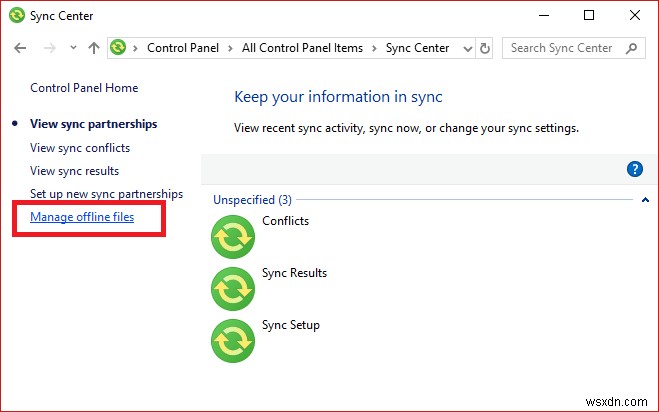Viewport: 659px width, 412px height.
Task: Click Control Panel in the breadcrumb
Action: tap(182, 48)
